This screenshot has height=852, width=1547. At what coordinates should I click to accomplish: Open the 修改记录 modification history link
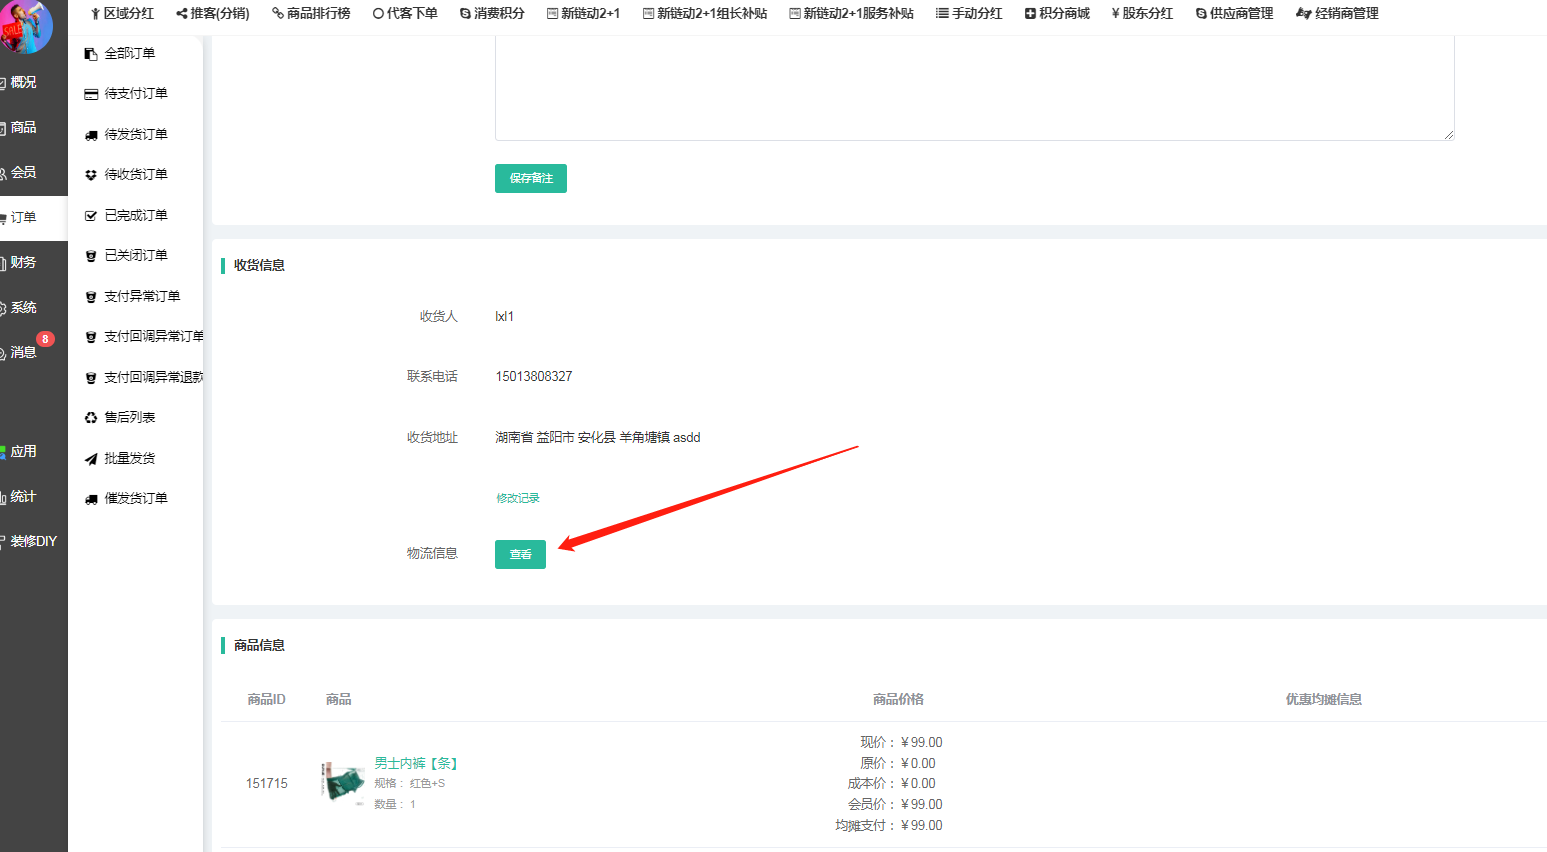tap(518, 498)
